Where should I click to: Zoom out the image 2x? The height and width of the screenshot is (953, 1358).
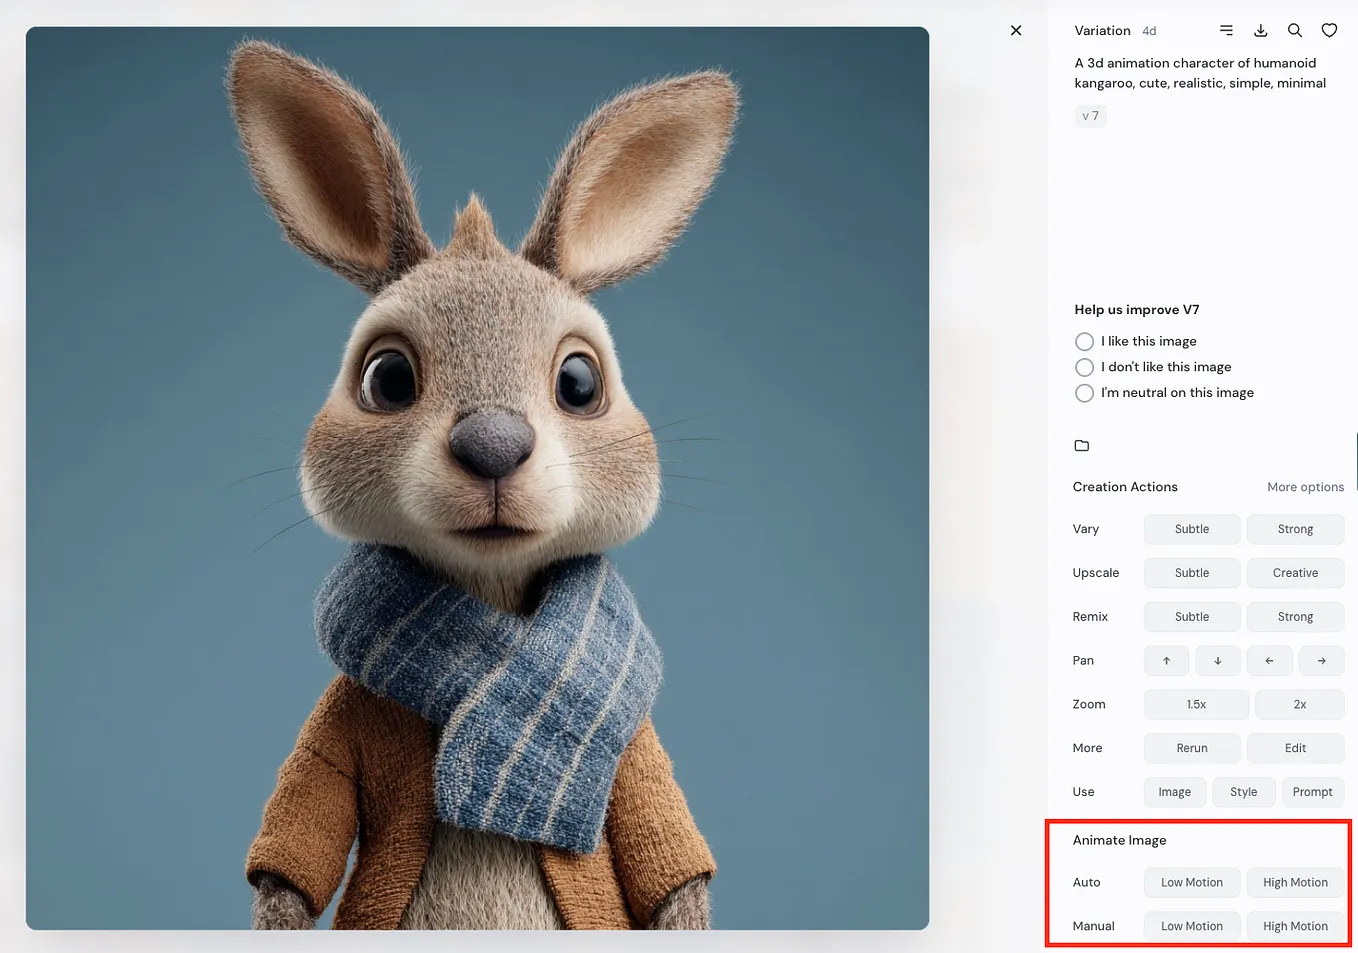1299,704
